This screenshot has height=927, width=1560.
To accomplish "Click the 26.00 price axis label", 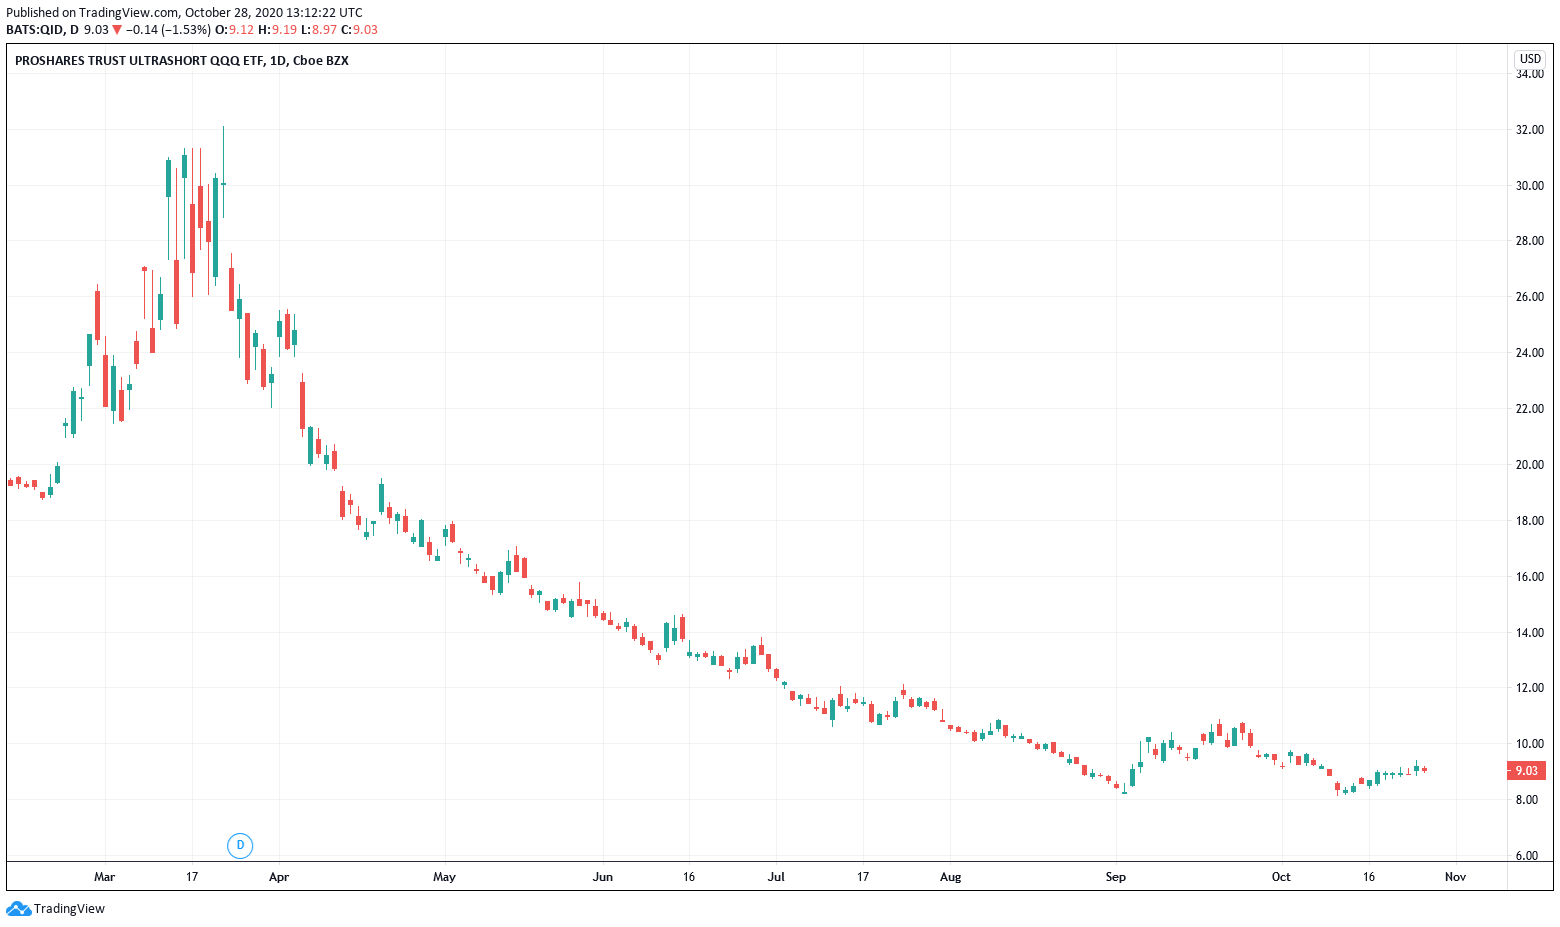I will pyautogui.click(x=1530, y=297).
